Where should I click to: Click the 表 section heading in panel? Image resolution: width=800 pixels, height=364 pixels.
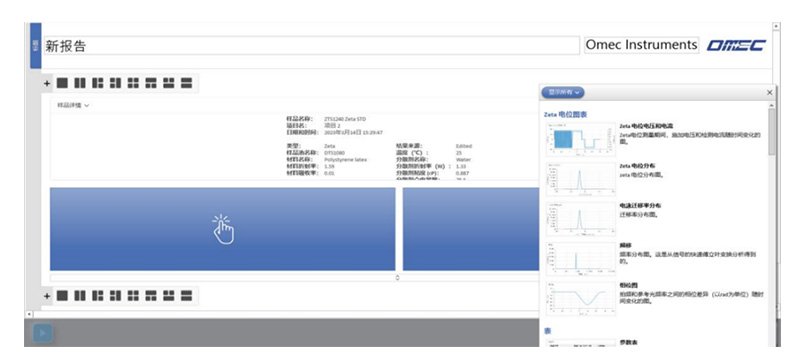pos(547,331)
